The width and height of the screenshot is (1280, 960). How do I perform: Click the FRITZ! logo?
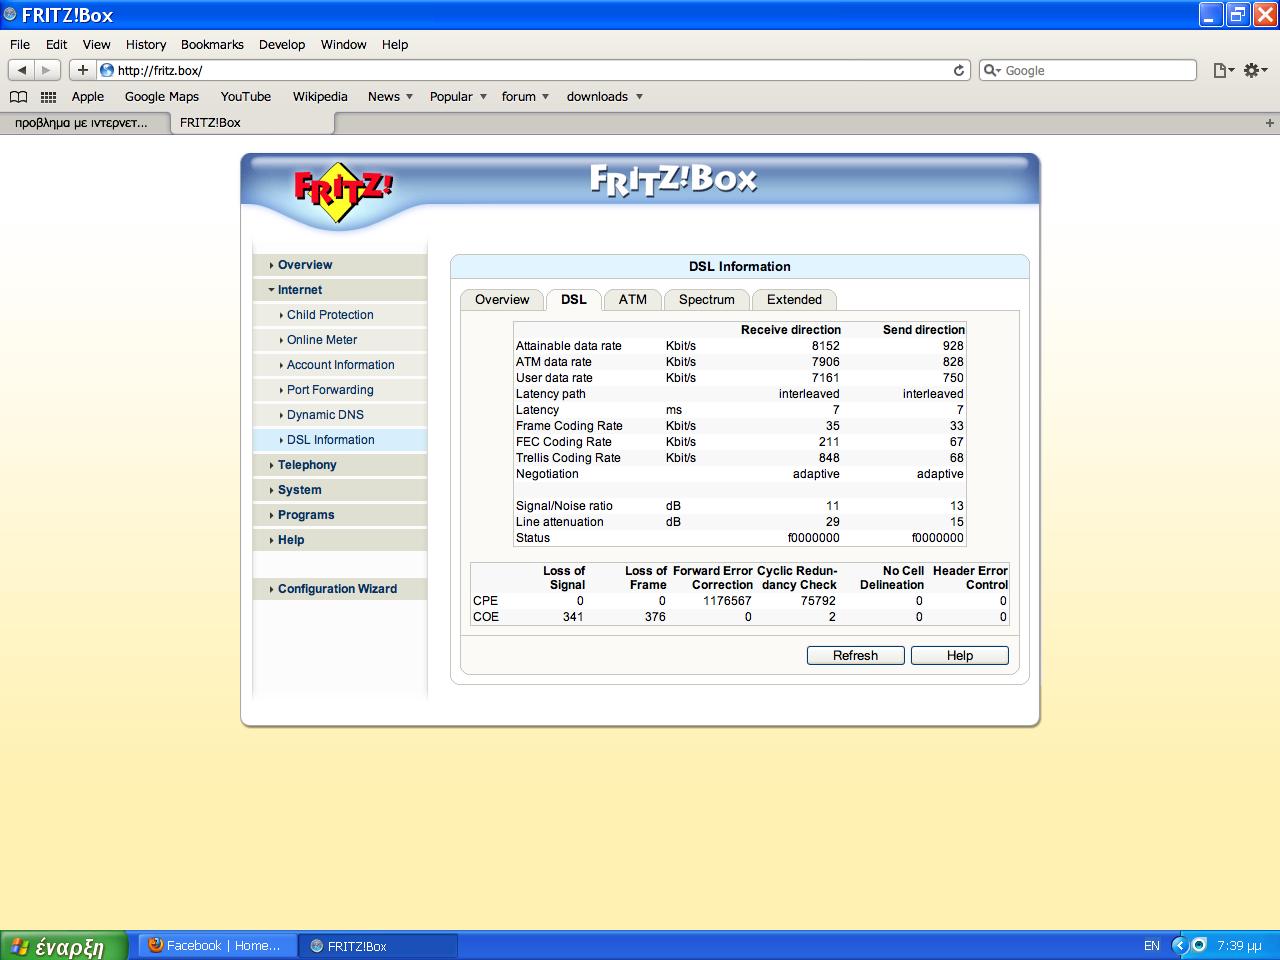click(343, 190)
